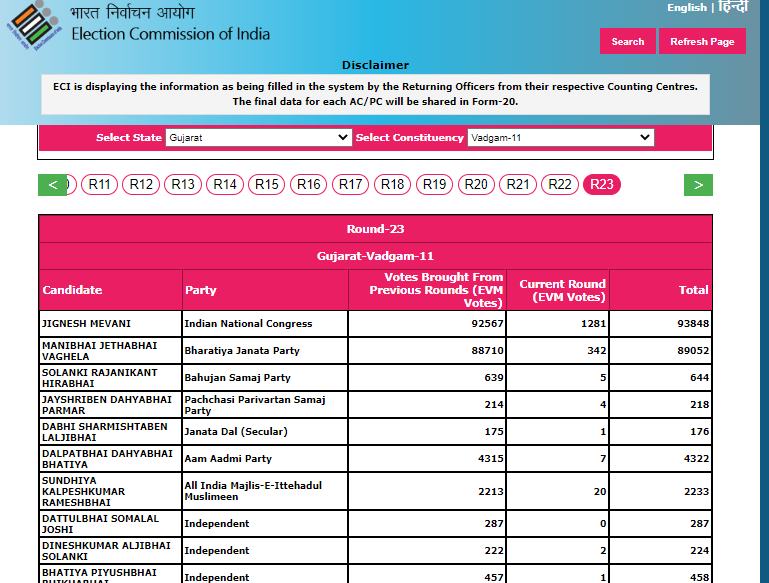
Task: Switch to round R20 tab
Action: [x=477, y=184]
